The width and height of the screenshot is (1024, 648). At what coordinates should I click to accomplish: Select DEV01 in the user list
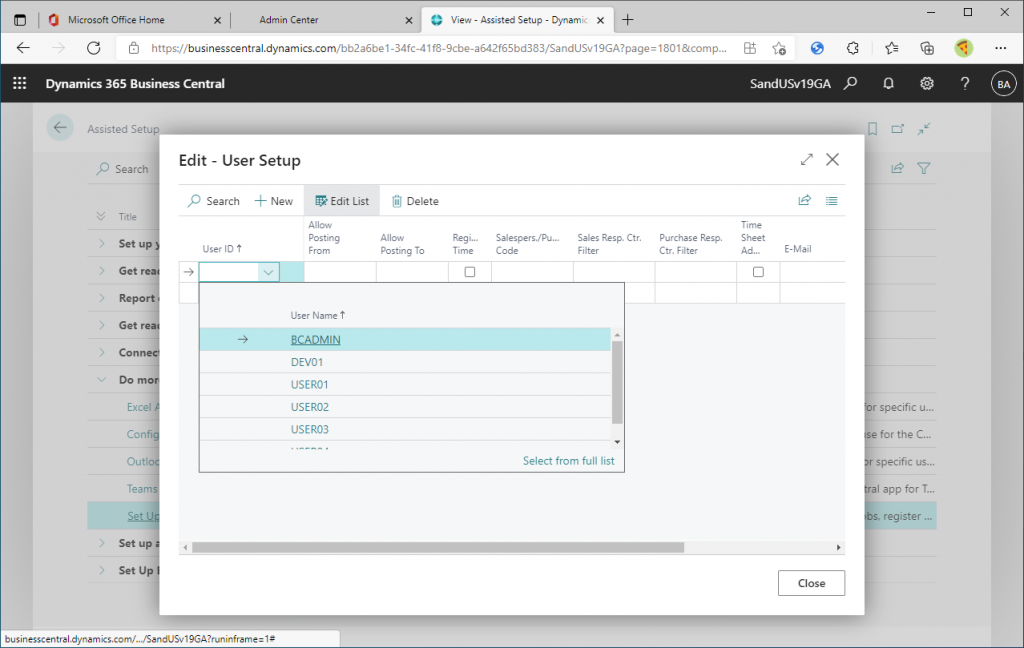[307, 362]
